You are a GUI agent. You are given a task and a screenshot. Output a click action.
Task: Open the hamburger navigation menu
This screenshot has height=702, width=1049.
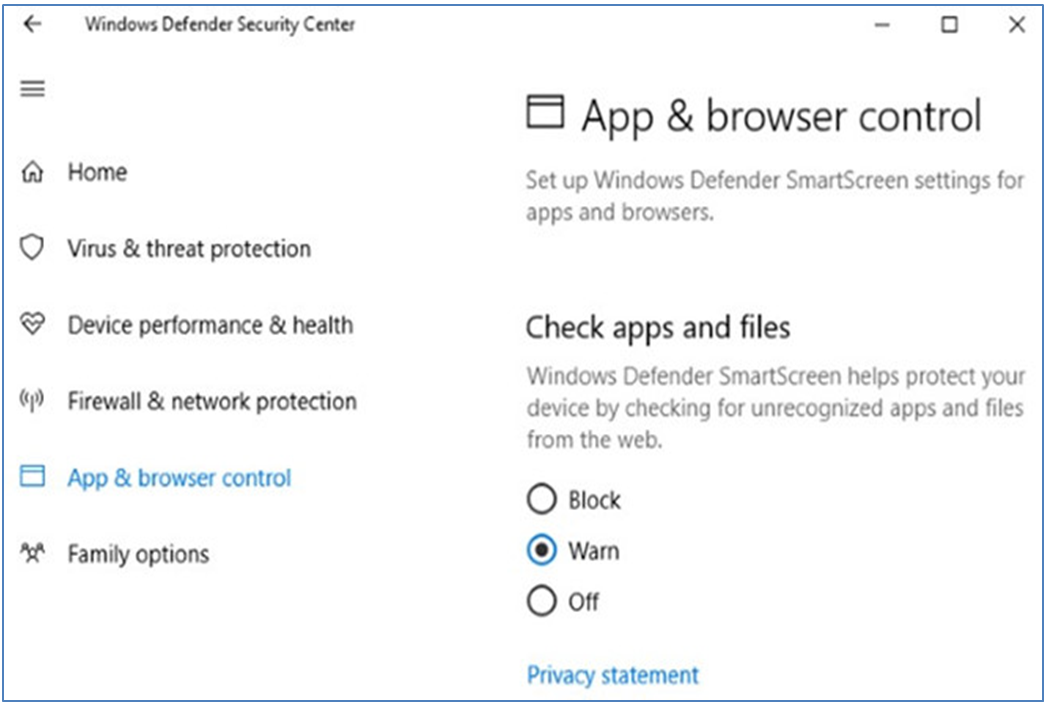[32, 88]
